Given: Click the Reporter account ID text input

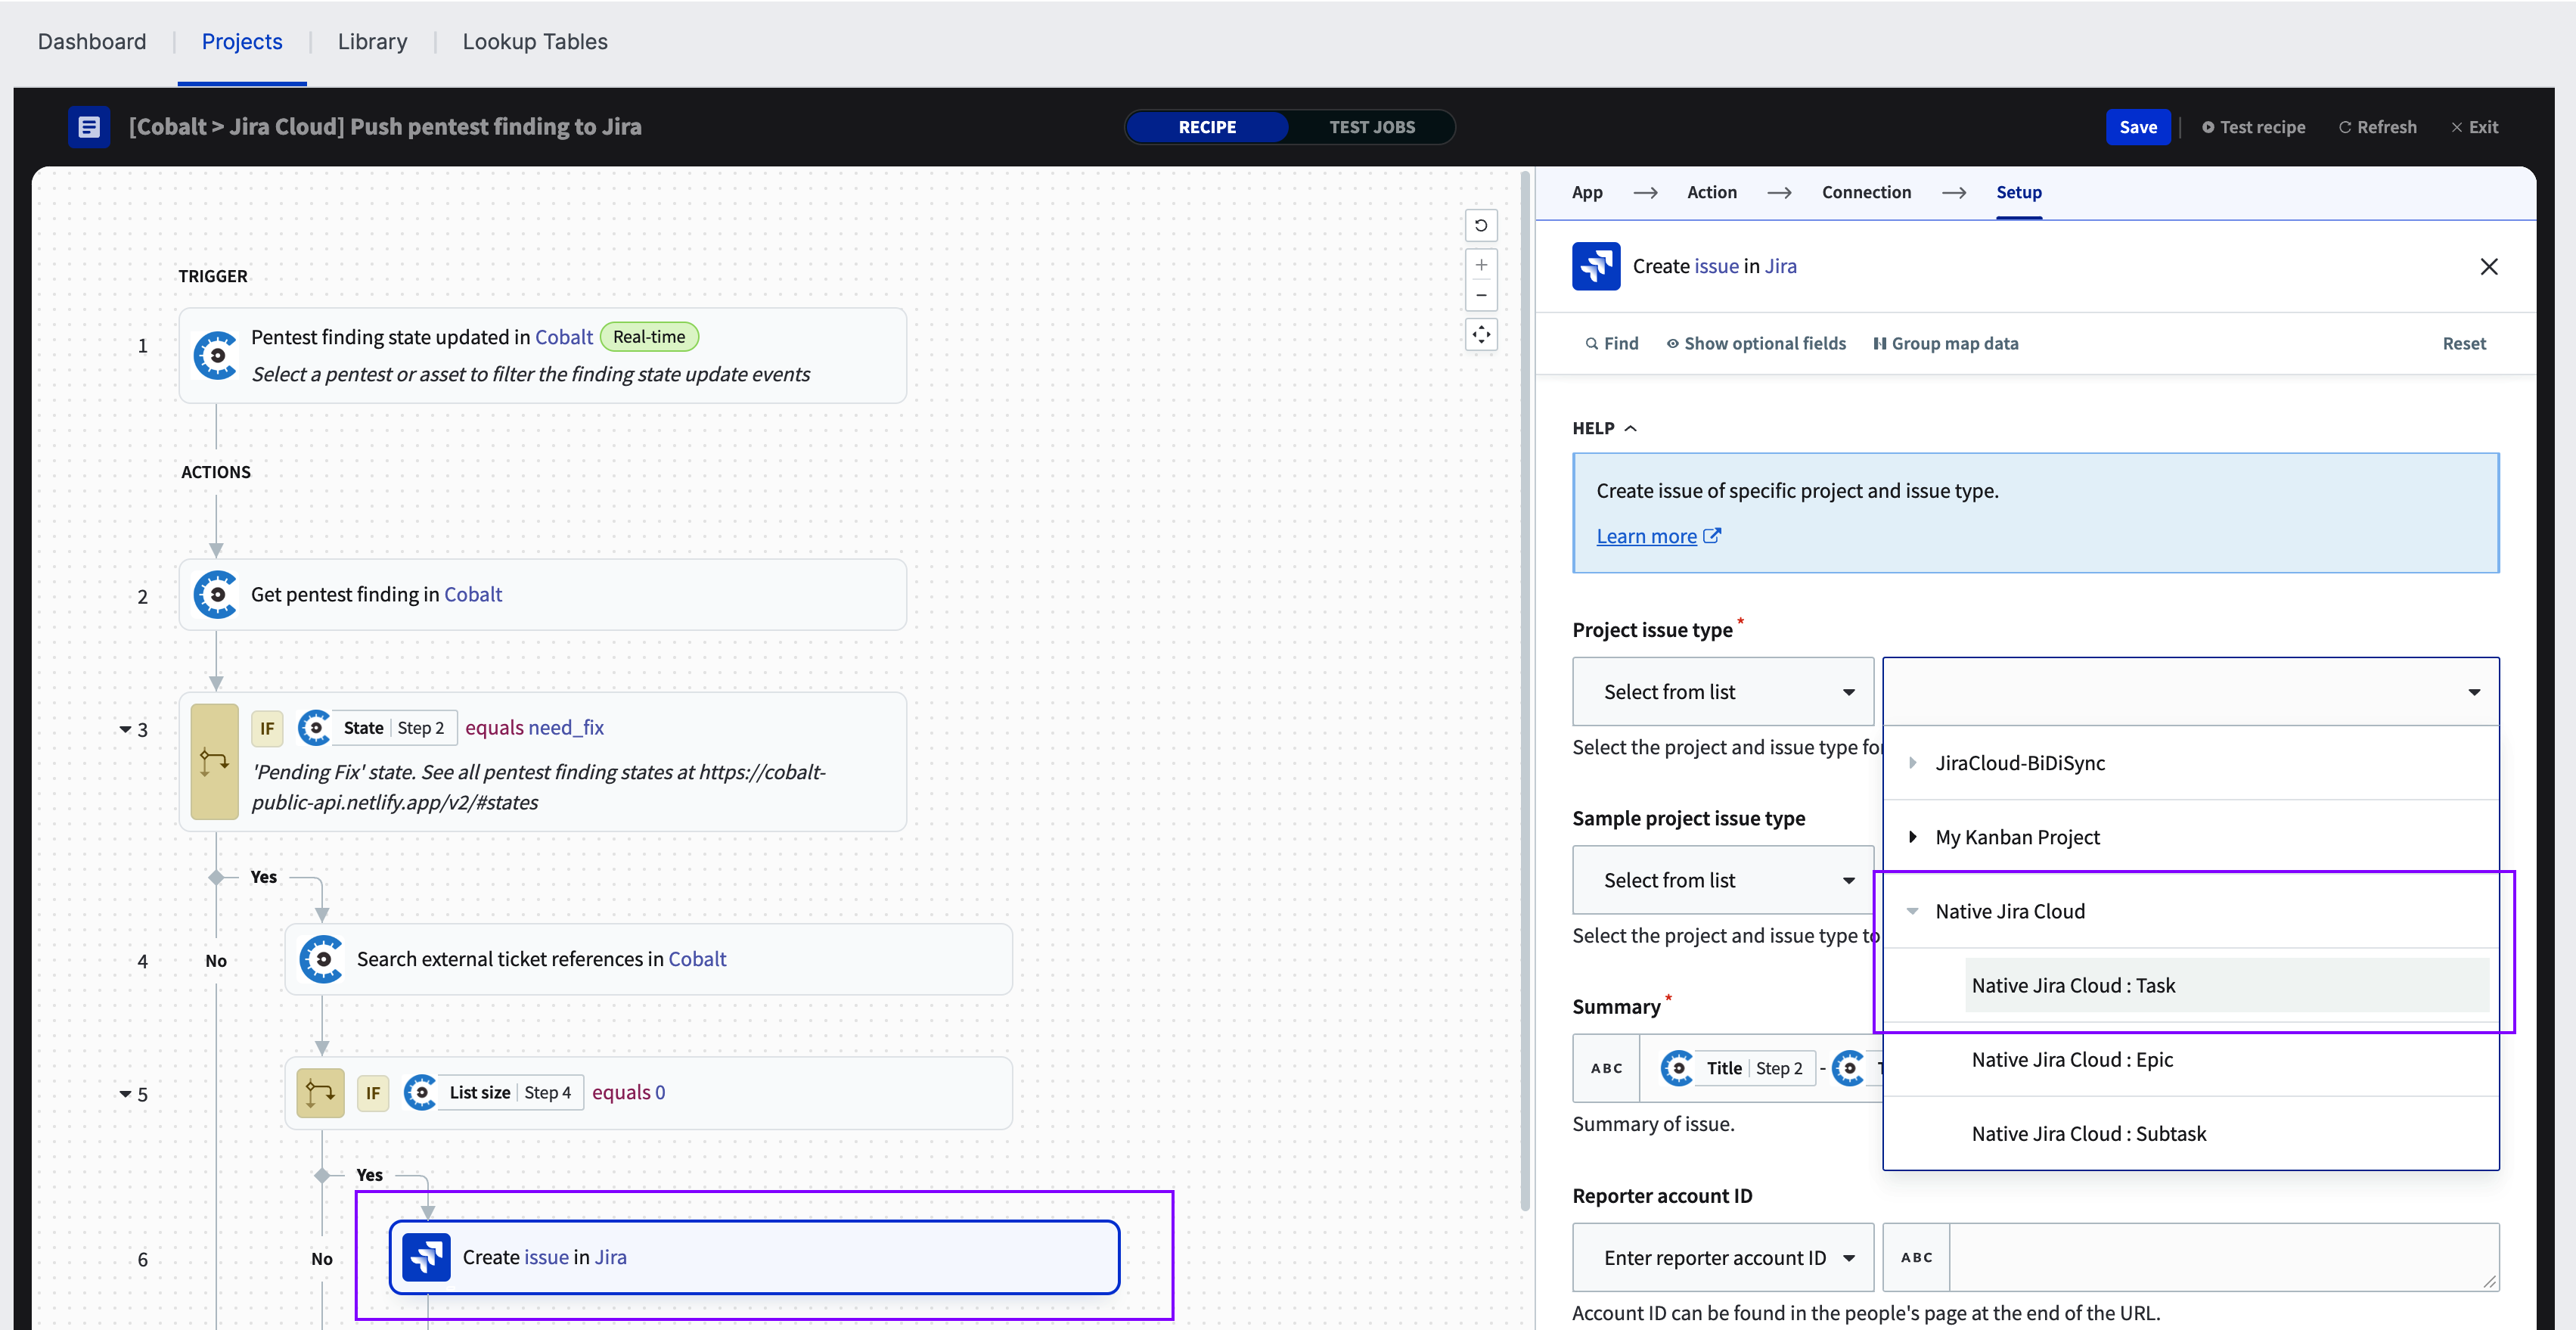Looking at the screenshot, I should coord(2224,1257).
